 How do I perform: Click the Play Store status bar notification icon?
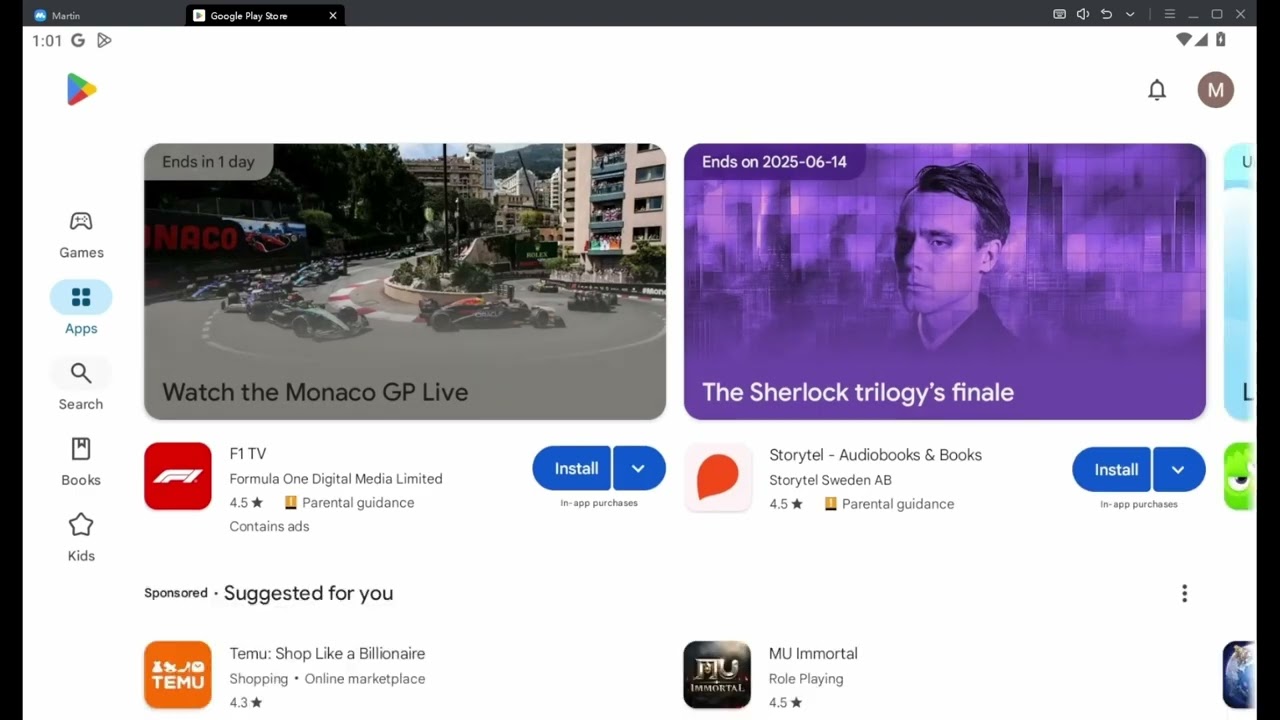coord(104,41)
